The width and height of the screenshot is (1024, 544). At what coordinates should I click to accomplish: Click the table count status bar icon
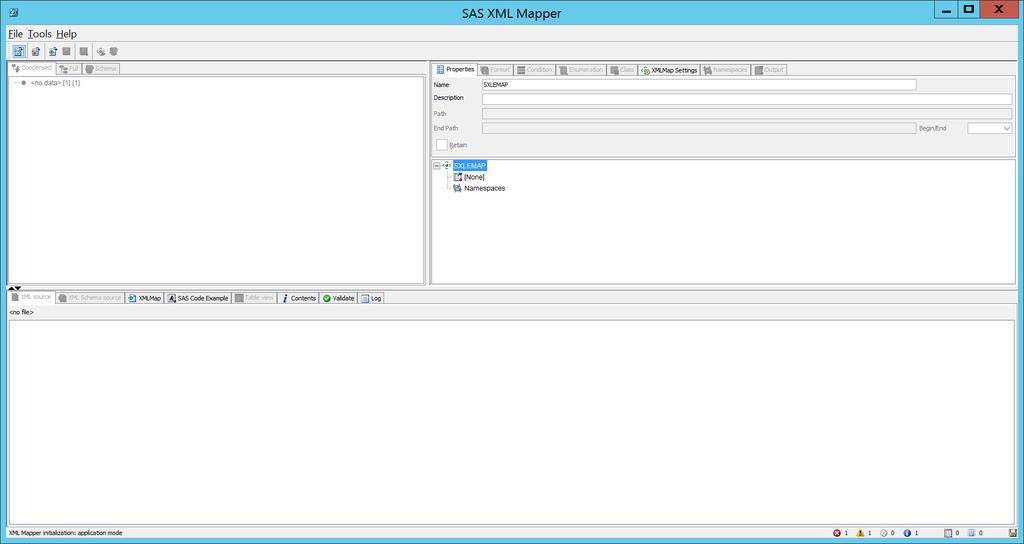click(x=948, y=533)
